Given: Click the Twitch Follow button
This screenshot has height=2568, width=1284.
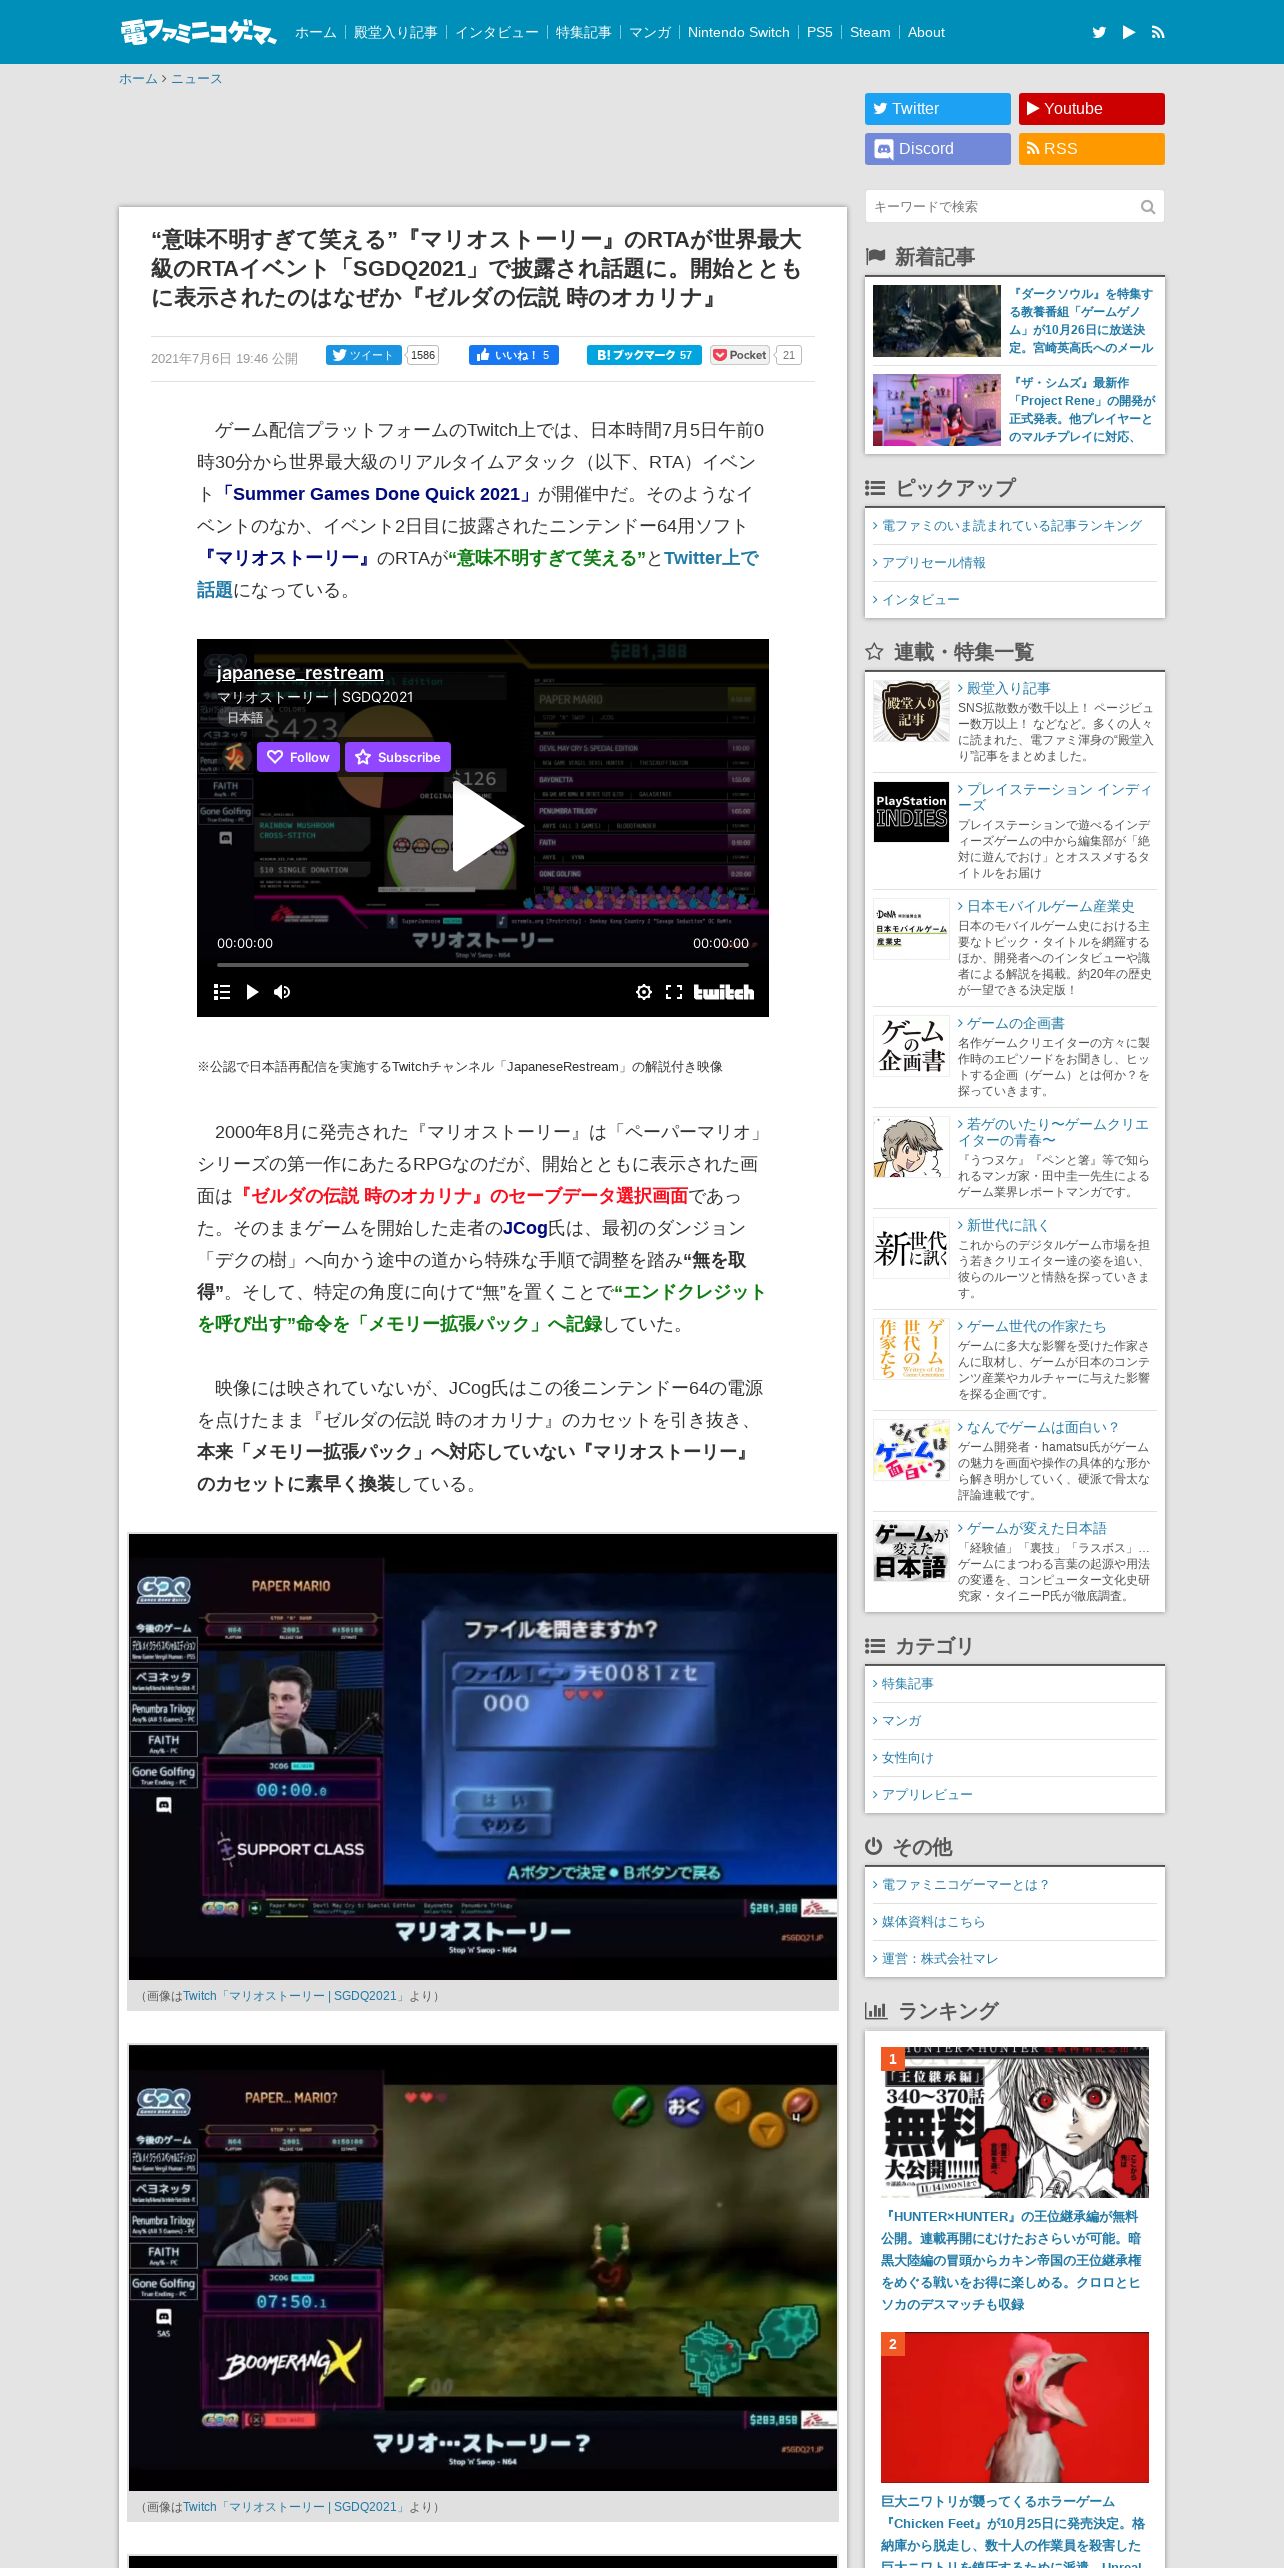Looking at the screenshot, I should [x=298, y=757].
